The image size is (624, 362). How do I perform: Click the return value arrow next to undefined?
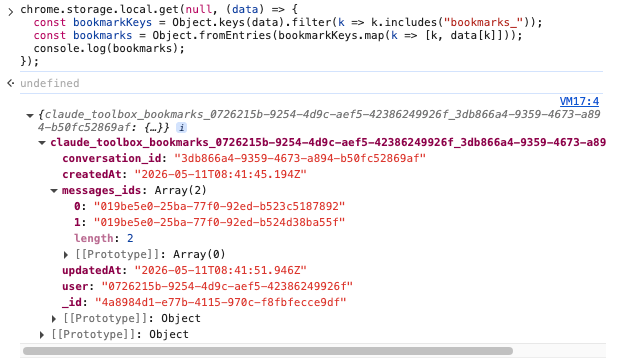[11, 83]
